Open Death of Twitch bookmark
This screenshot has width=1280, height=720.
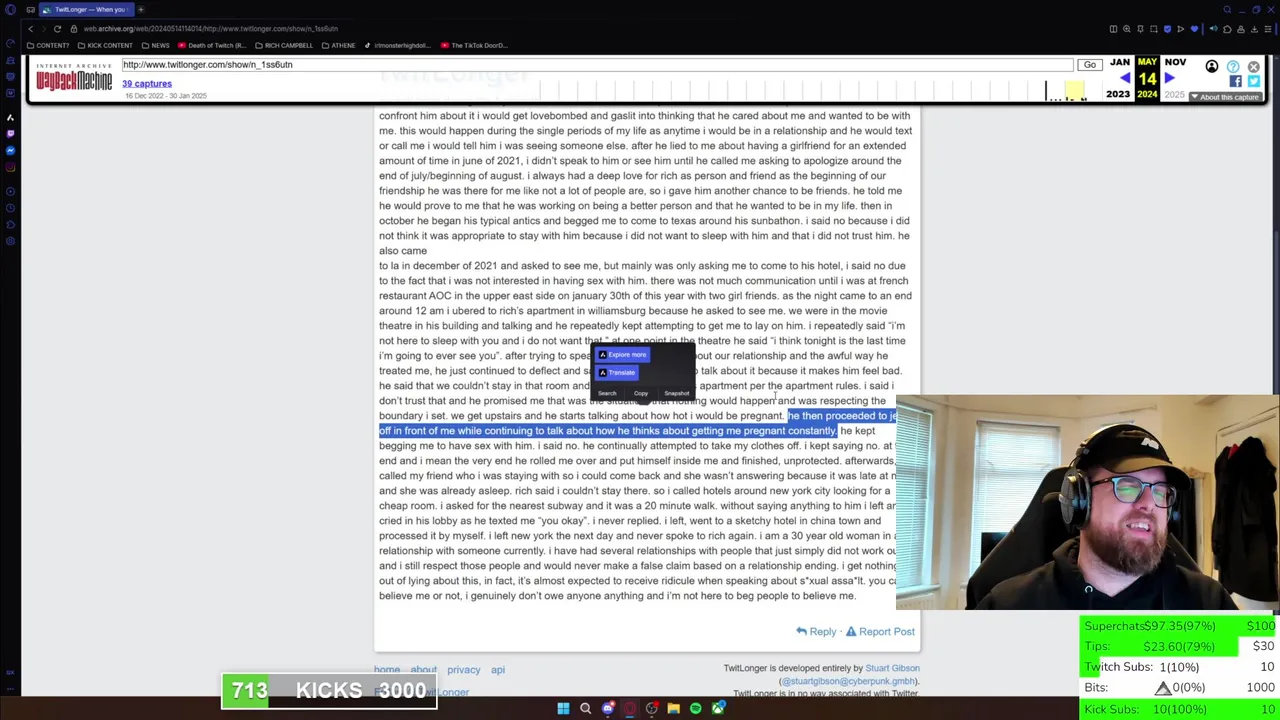point(212,45)
